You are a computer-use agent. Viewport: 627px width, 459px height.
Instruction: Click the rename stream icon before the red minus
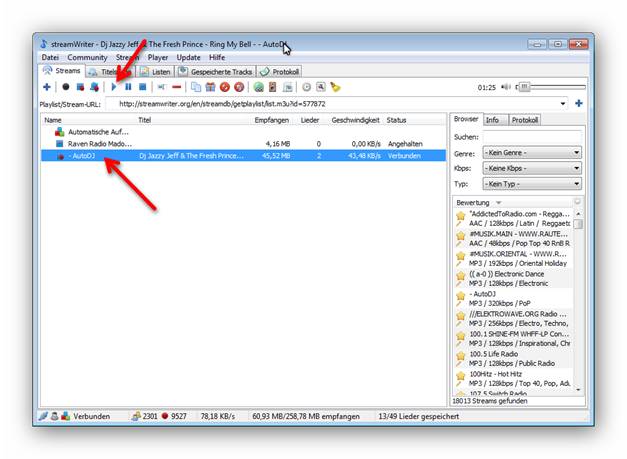pos(162,87)
